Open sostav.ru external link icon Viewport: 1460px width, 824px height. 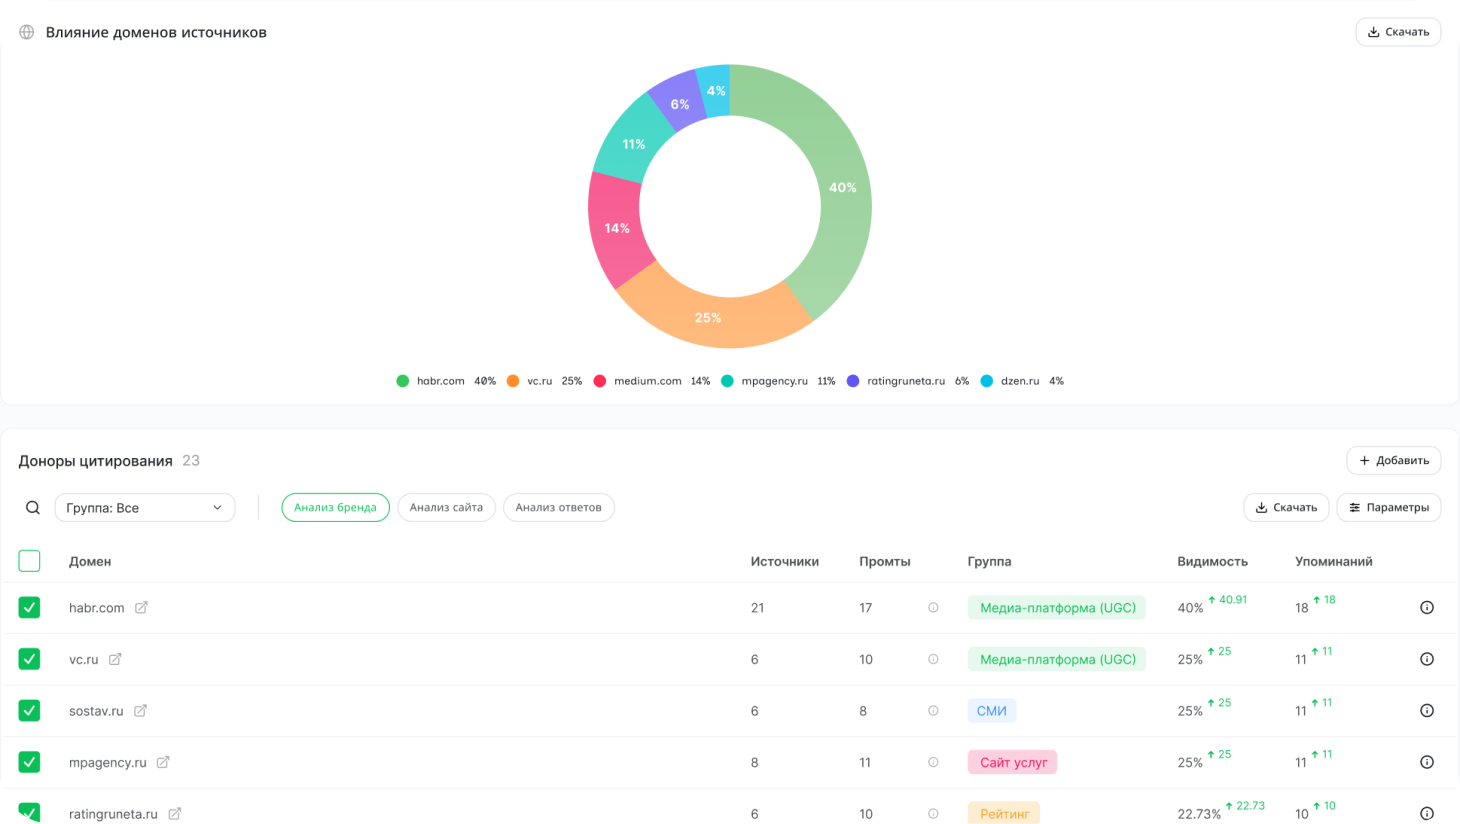(x=140, y=711)
